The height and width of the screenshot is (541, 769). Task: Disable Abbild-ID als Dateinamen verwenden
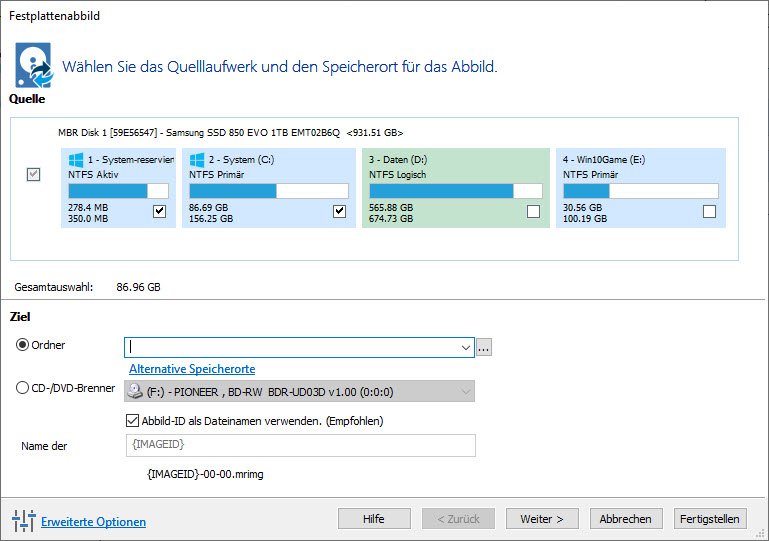133,421
